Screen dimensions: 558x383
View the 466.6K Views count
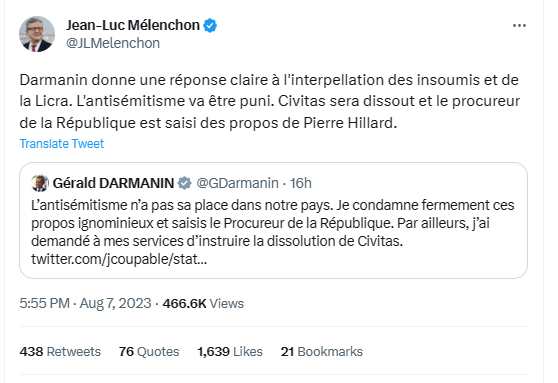coord(203,303)
